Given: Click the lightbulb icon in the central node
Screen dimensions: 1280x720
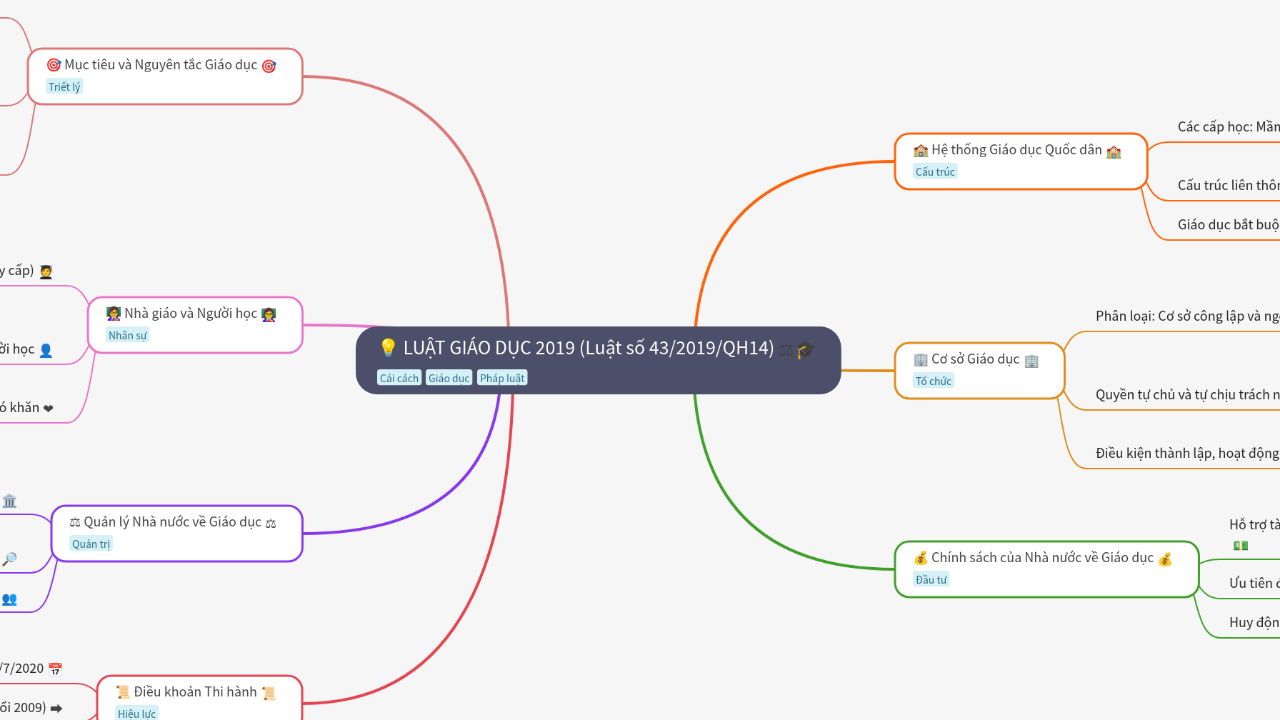Looking at the screenshot, I should 388,349.
